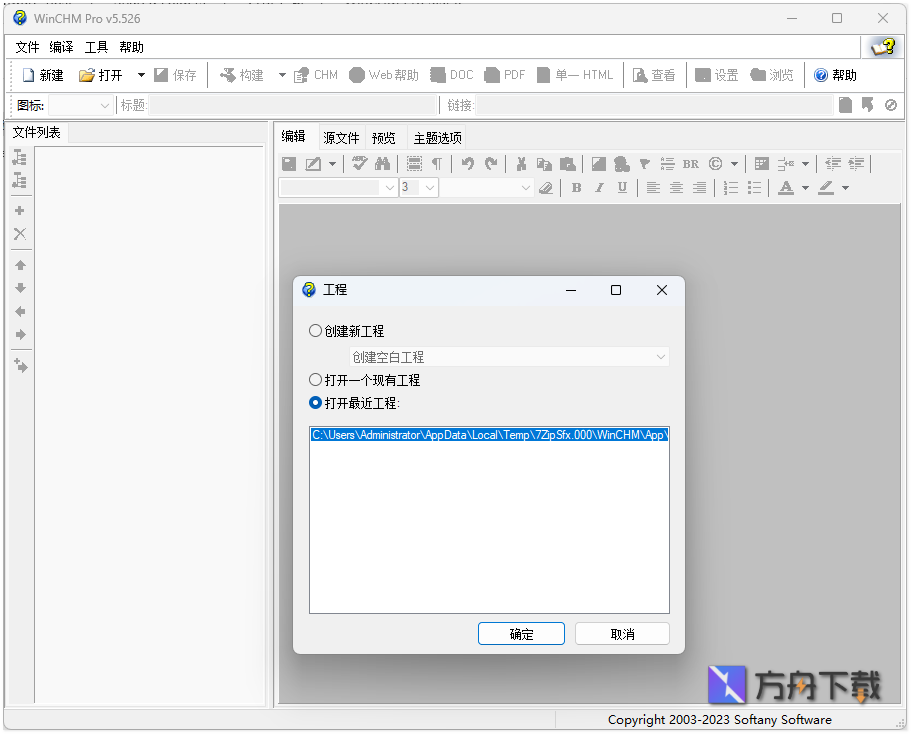Click the 浏览 (Browse) toolbar icon

(771, 74)
